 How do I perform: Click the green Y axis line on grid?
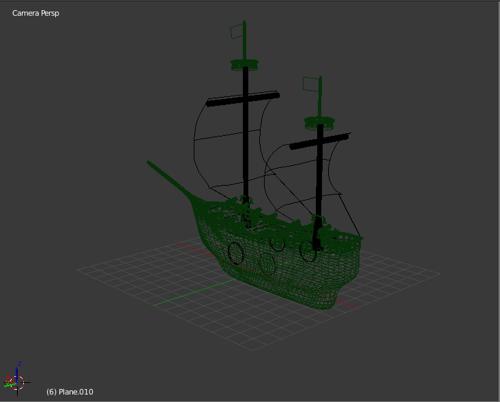(195, 292)
